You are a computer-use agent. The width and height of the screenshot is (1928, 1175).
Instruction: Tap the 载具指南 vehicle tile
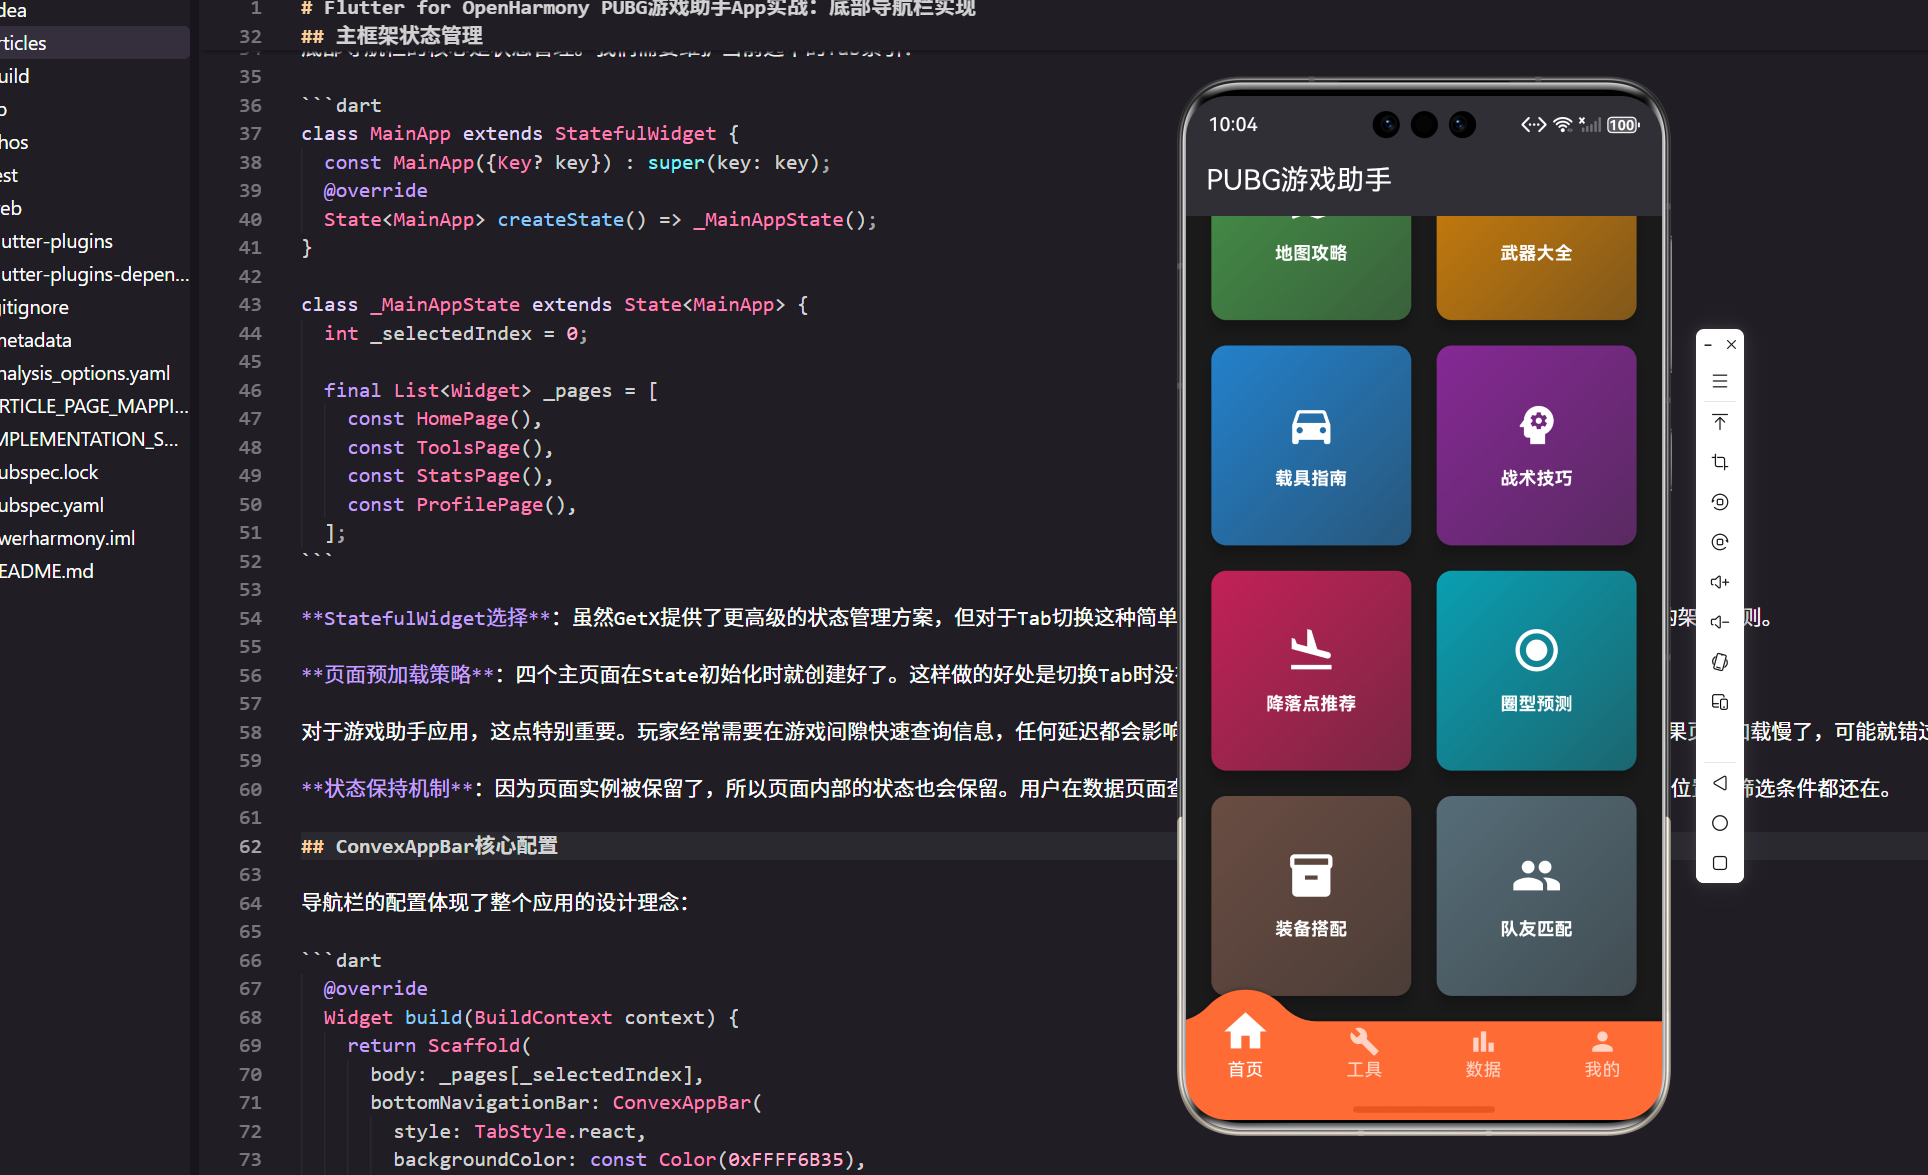click(x=1310, y=445)
